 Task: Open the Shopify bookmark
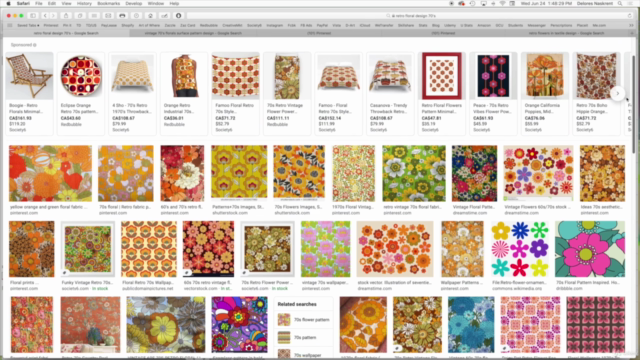click(127, 25)
